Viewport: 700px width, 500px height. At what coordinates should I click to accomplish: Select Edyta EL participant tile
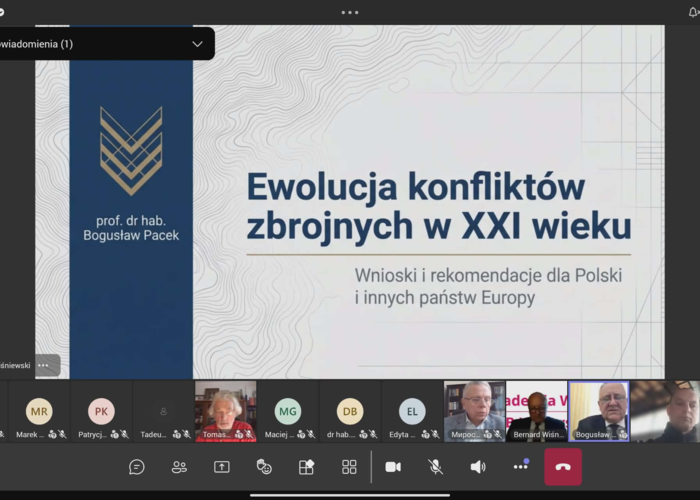412,412
